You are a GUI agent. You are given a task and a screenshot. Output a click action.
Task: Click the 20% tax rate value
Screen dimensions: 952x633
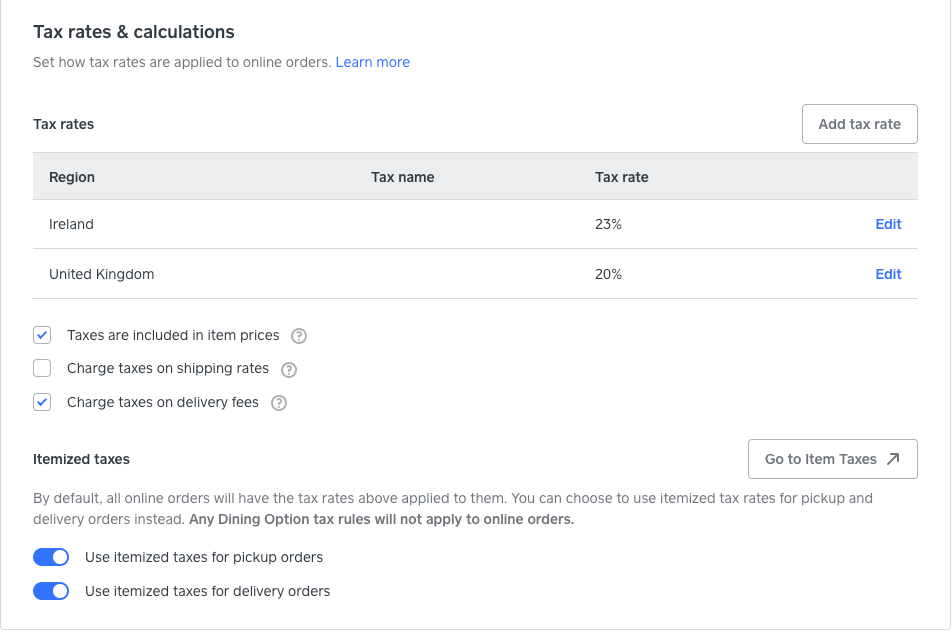608,274
